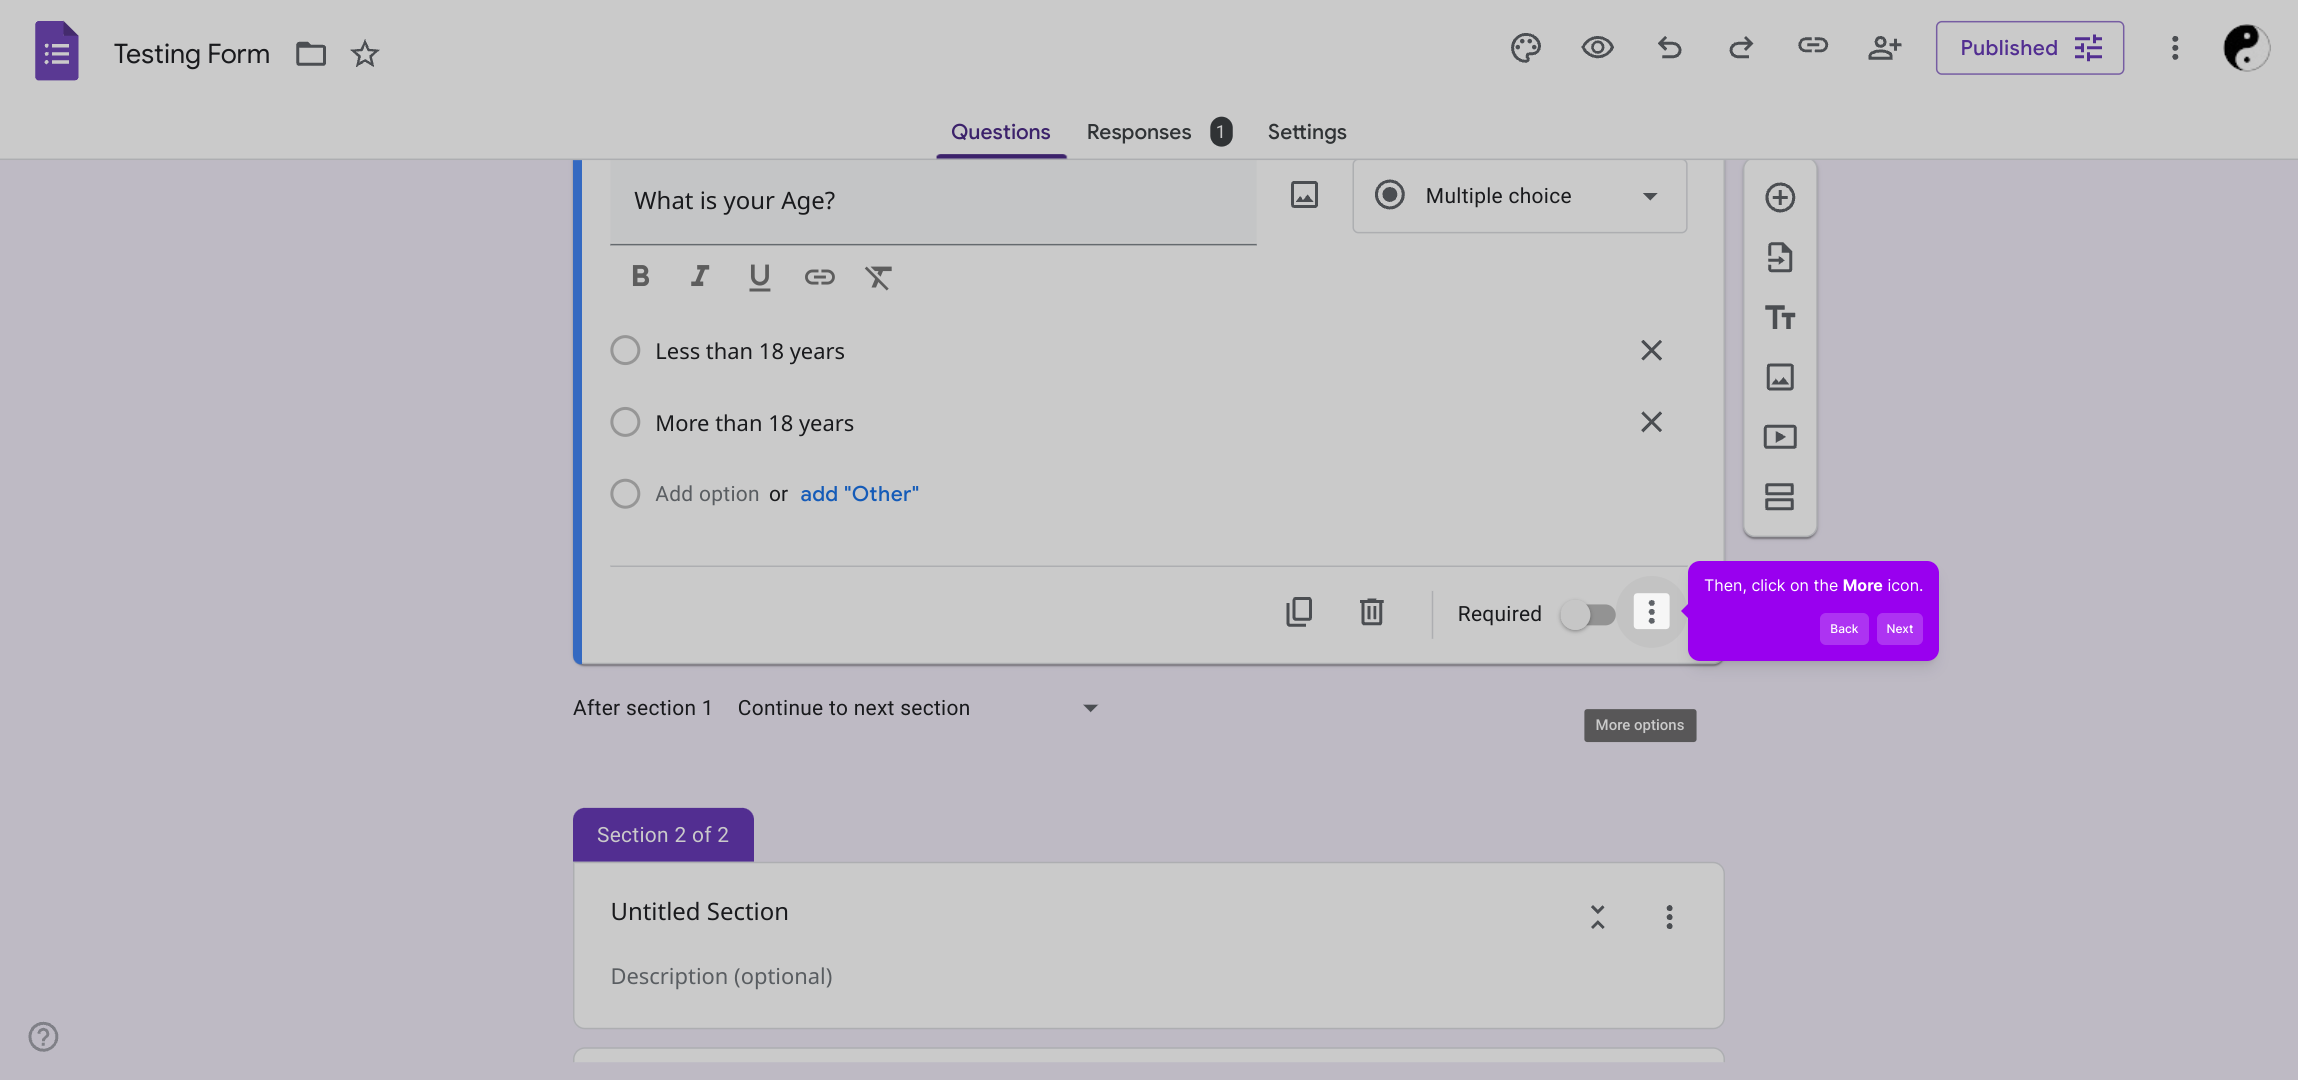Screen dimensions: 2298x1080
Task: Remove text formatting
Action: (x=879, y=277)
